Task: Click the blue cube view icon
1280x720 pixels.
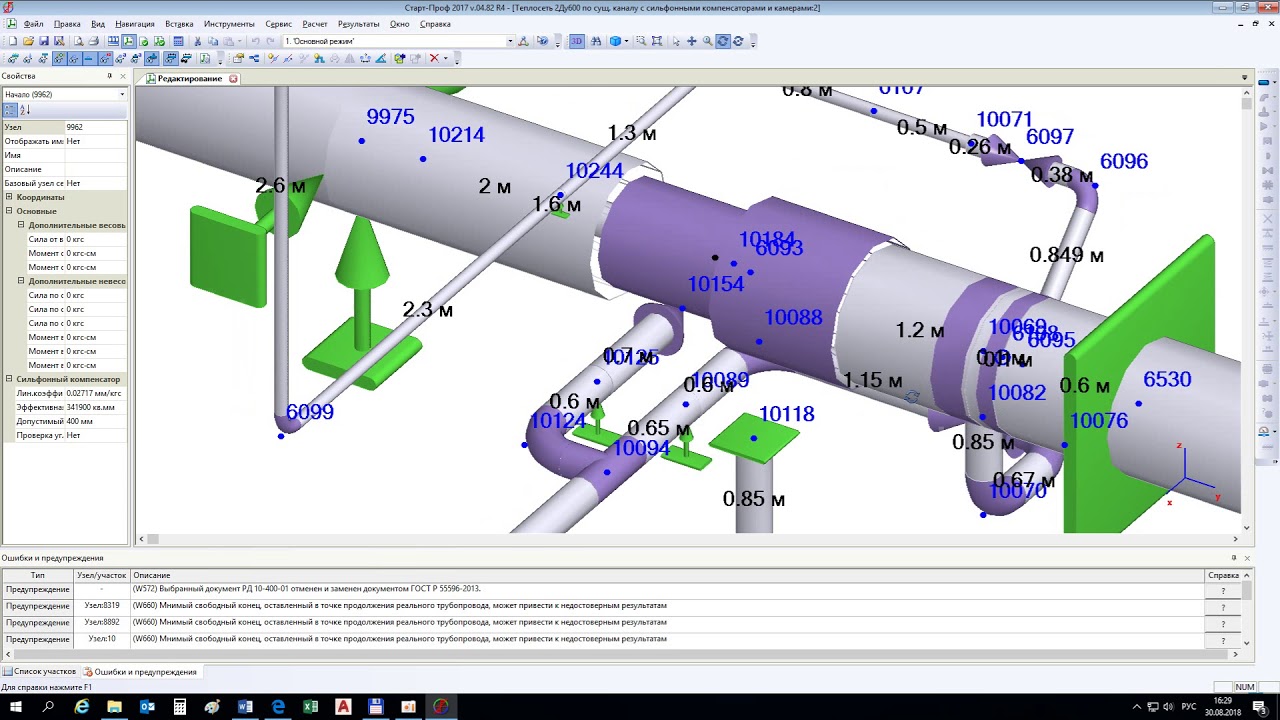Action: click(615, 41)
